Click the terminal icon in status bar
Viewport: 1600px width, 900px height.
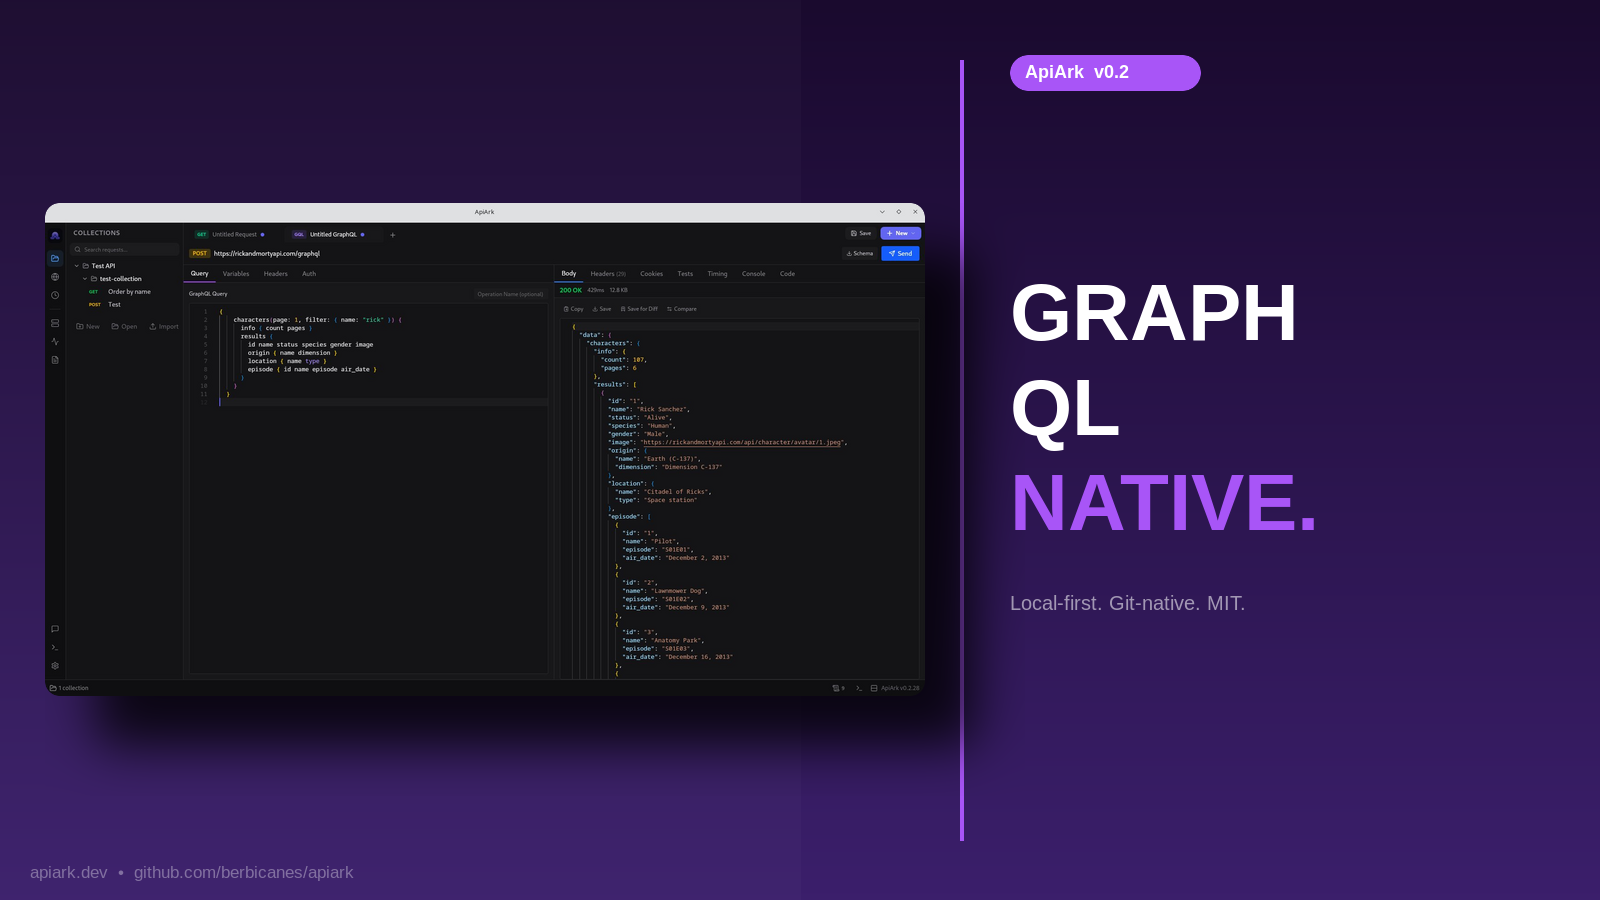tap(859, 688)
